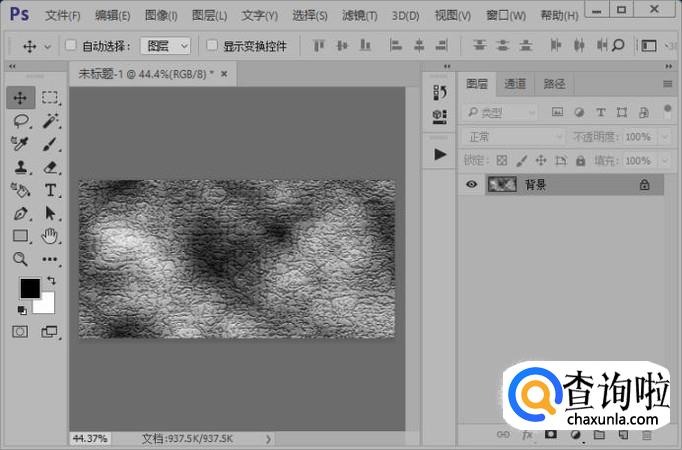Toggle shape layer filter
The height and width of the screenshot is (450, 682).
tap(622, 112)
